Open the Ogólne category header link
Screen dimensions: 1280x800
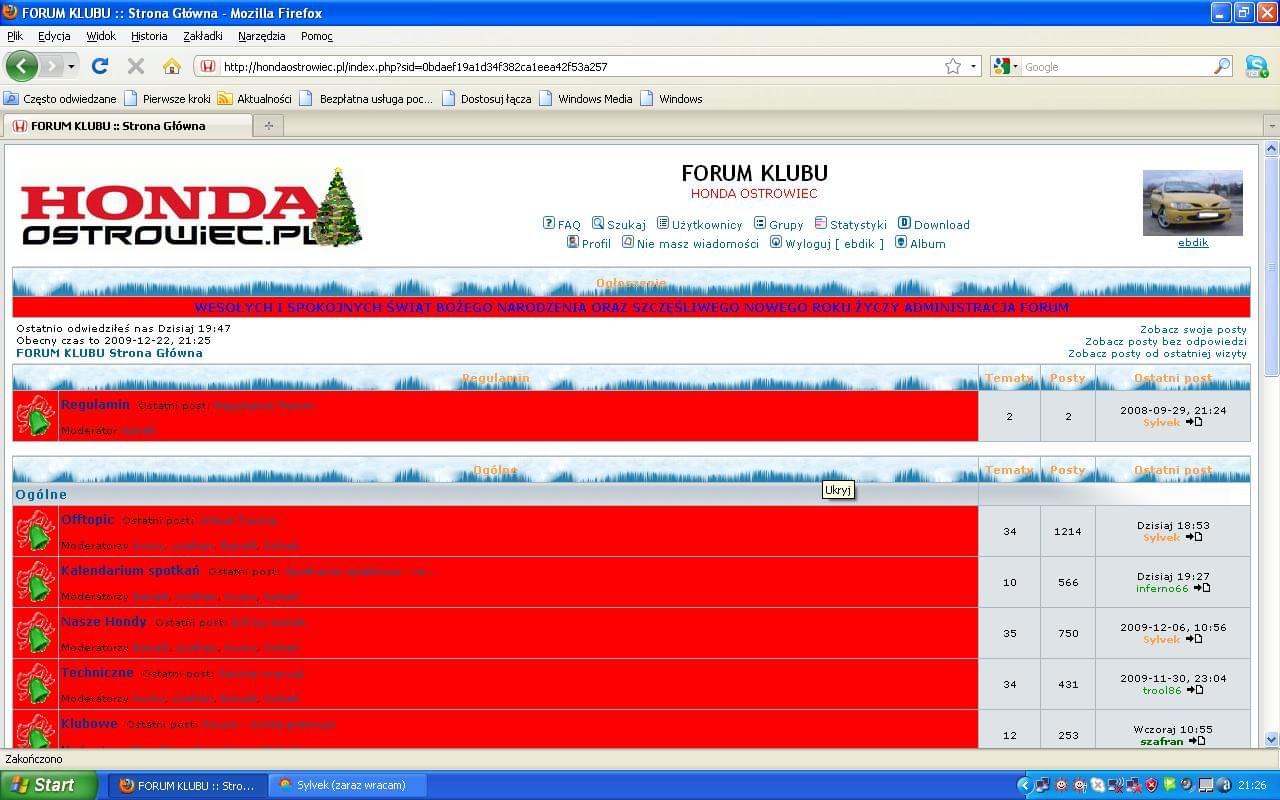(x=41, y=494)
